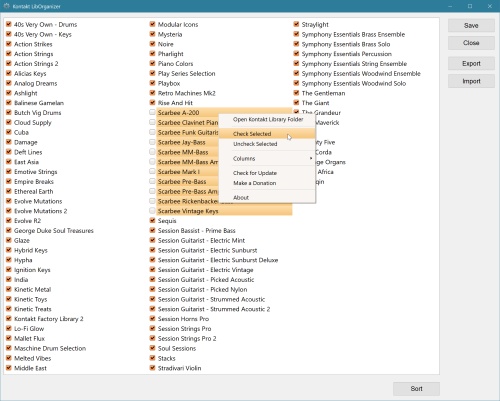Select Symphony Essentials Percussion entry
500x401 pixels.
click(x=347, y=54)
